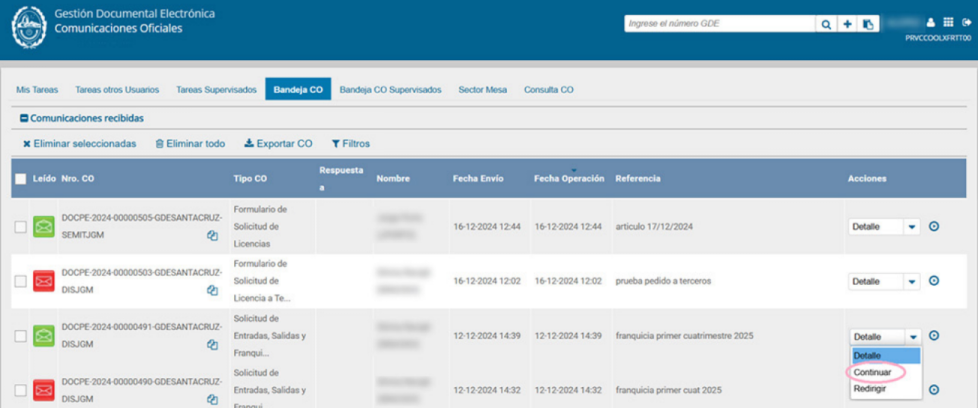Click the plus icon beside the search box

[845, 23]
